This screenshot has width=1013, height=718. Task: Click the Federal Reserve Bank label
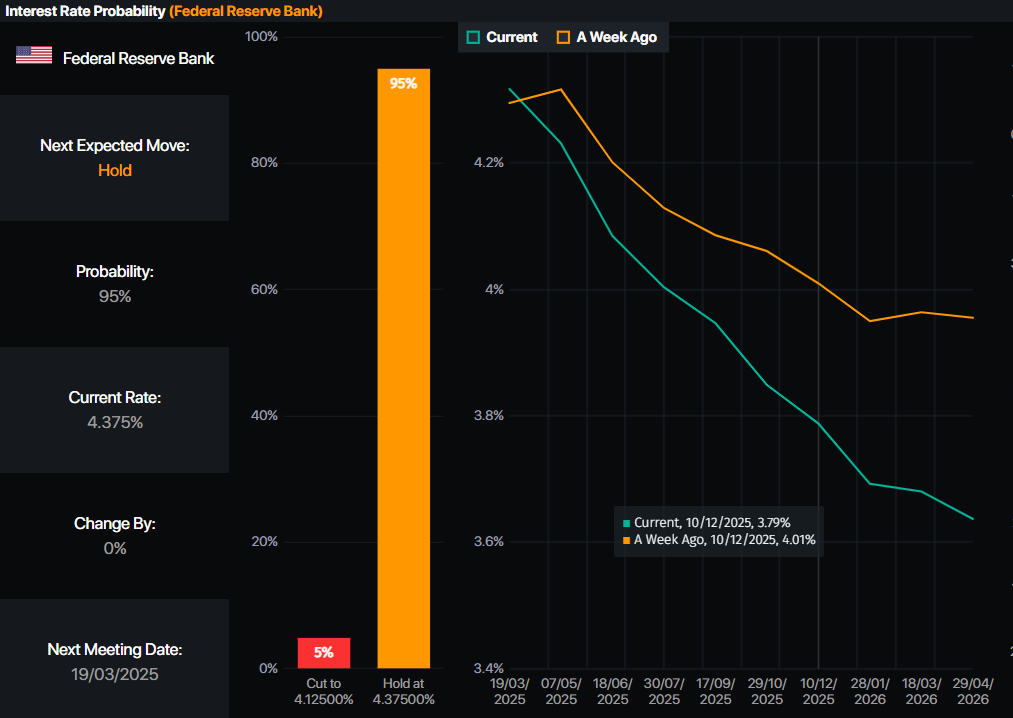coord(138,58)
